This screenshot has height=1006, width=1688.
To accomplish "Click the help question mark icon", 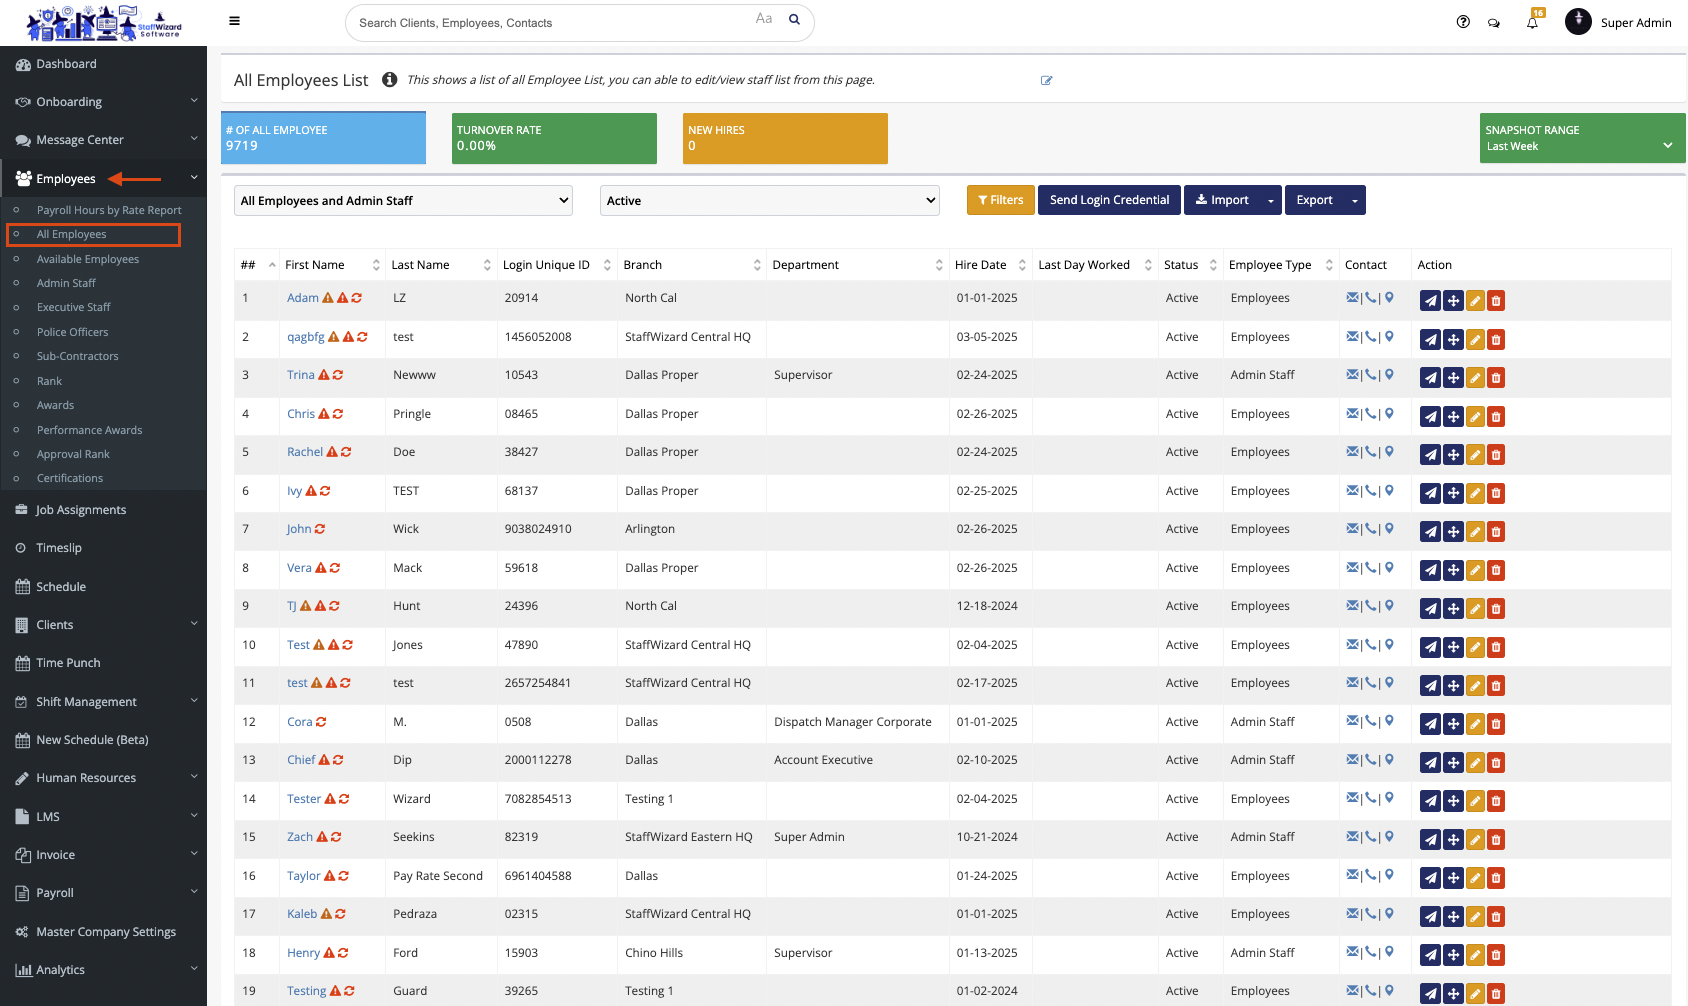I will (x=1463, y=22).
